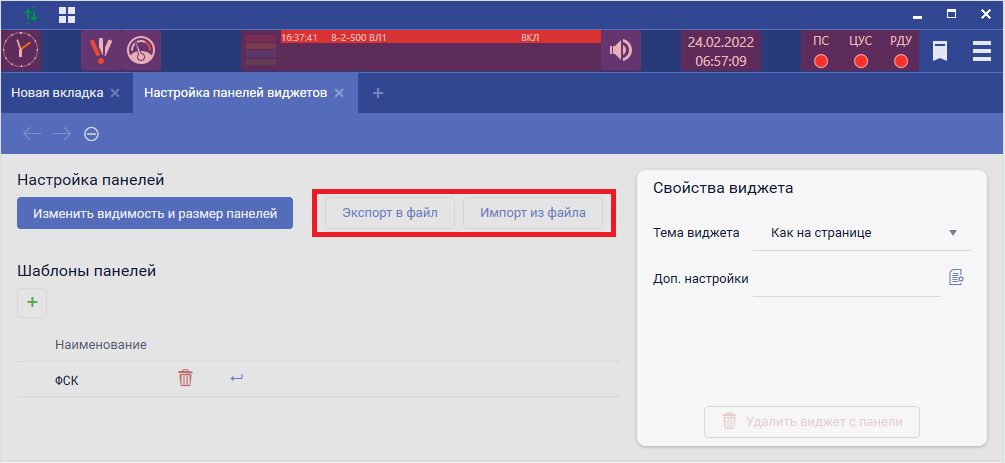1005x463 pixels.
Task: Click Изменить видимость и размер панелей button
Action: [155, 213]
